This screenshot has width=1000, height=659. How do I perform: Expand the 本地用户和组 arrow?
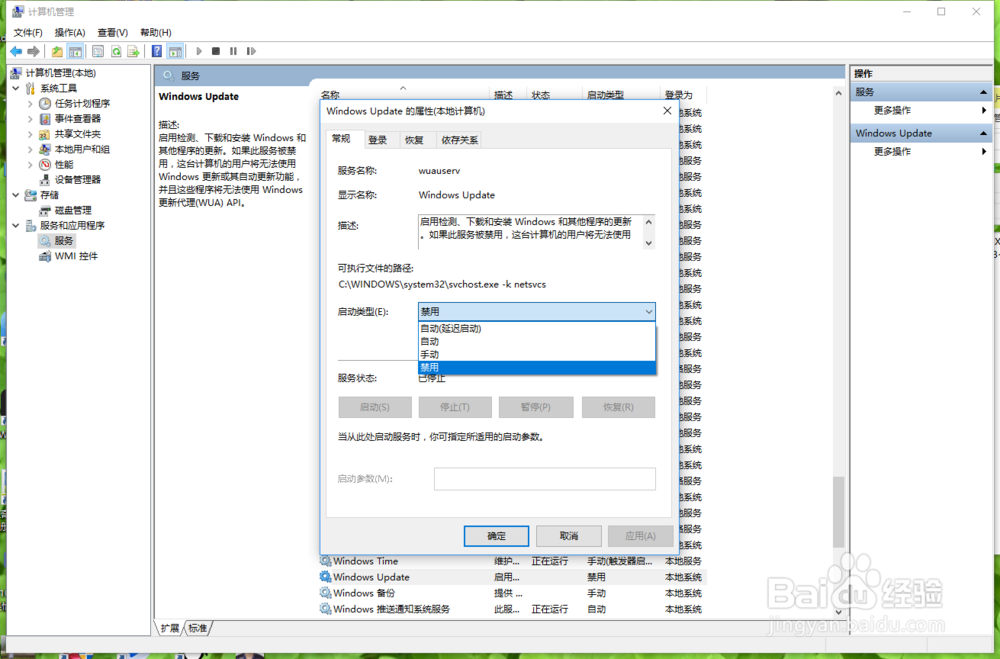pos(30,149)
